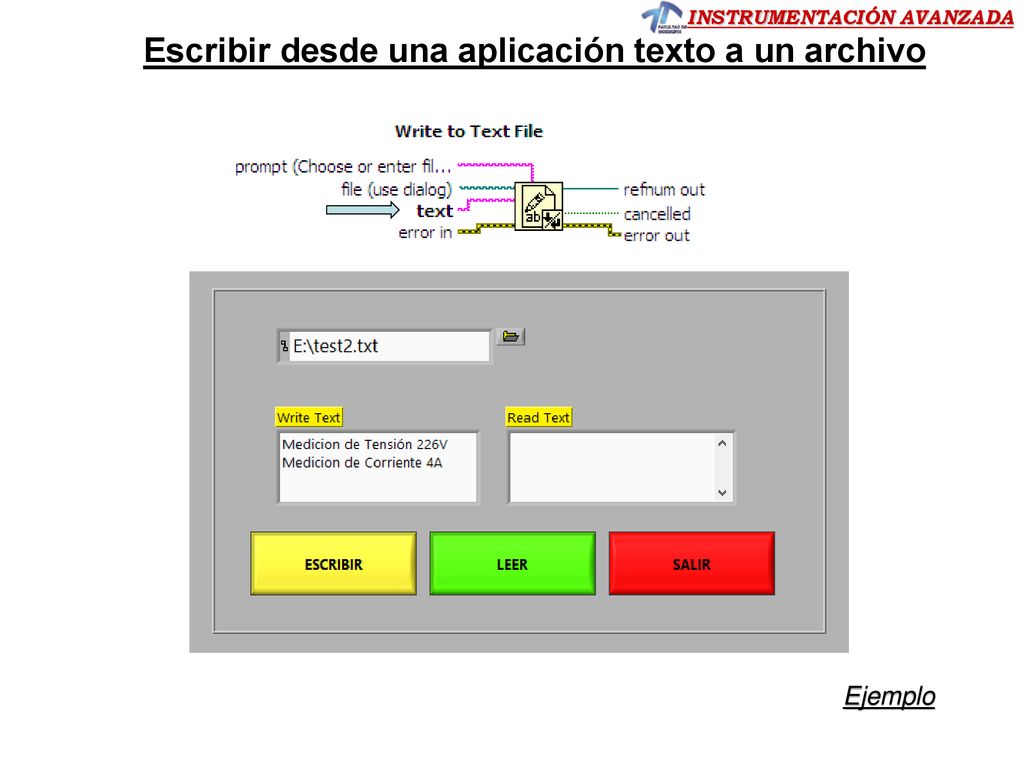Screen dimensions: 1024x768
Task: Click the 'Write to Text File' heading
Action: (469, 131)
